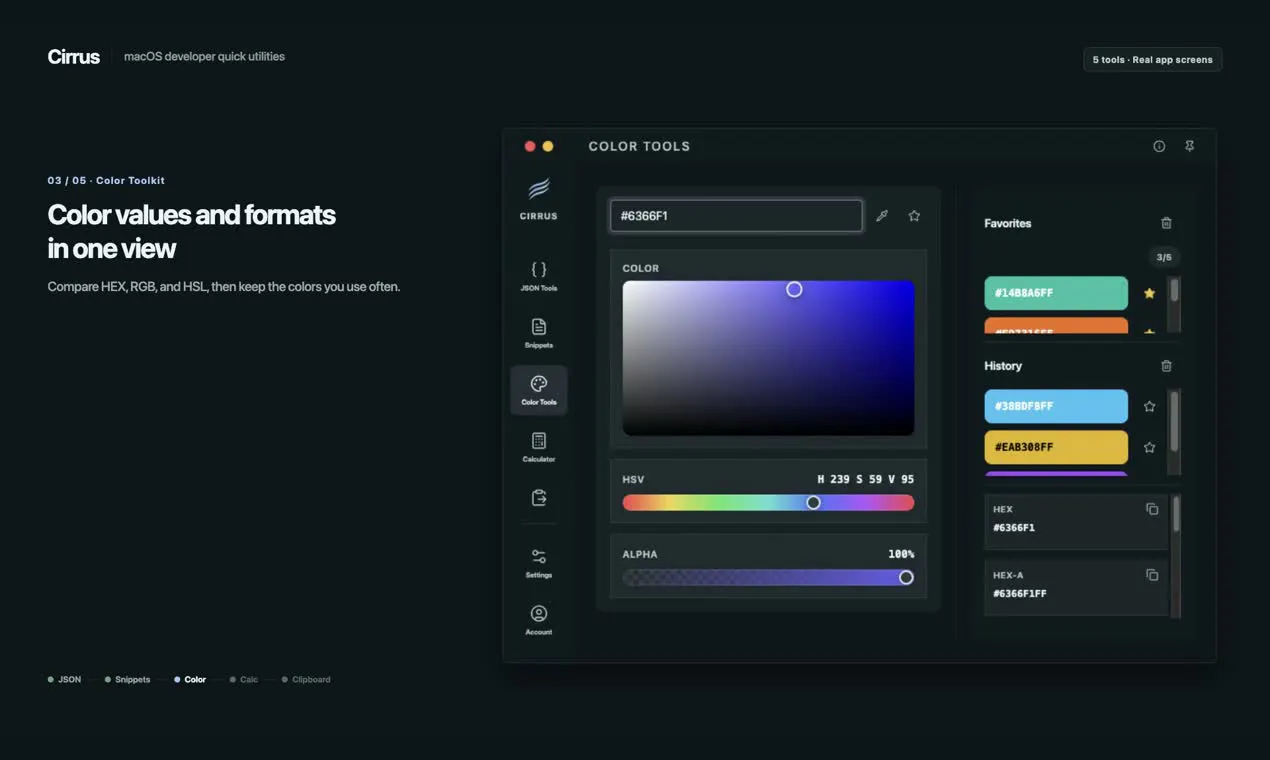1270x760 pixels.
Task: Click the Favorites heading
Action: (x=1007, y=223)
